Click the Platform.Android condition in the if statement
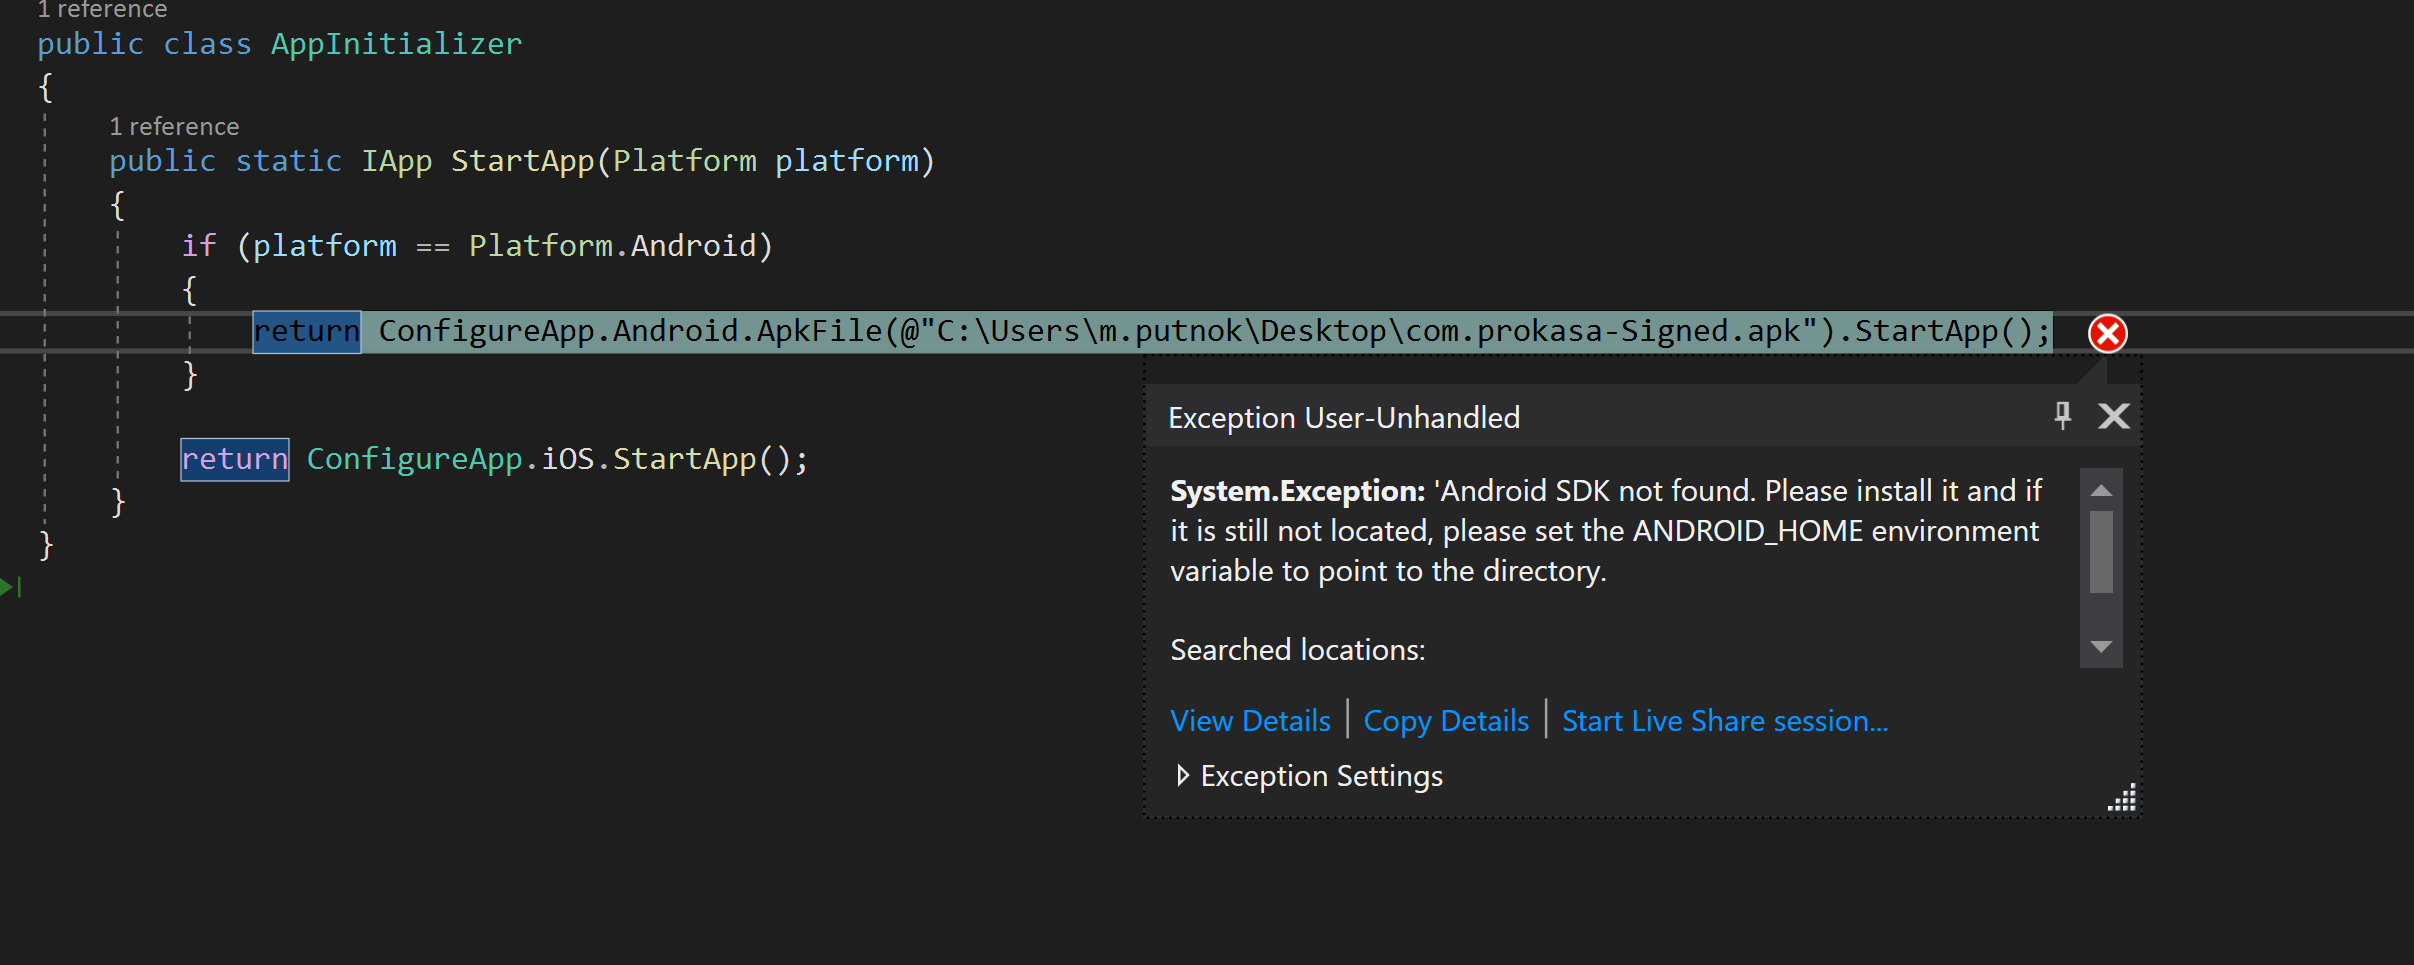The height and width of the screenshot is (965, 2414). [612, 246]
